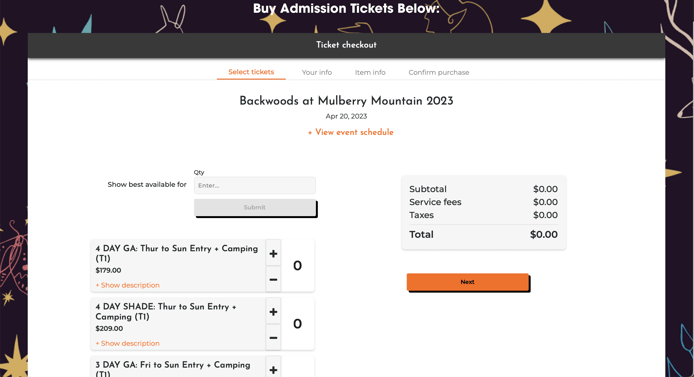The width and height of the screenshot is (694, 377).
Task: Increase 4 DAY GA ticket quantity with plus
Action: (x=273, y=253)
